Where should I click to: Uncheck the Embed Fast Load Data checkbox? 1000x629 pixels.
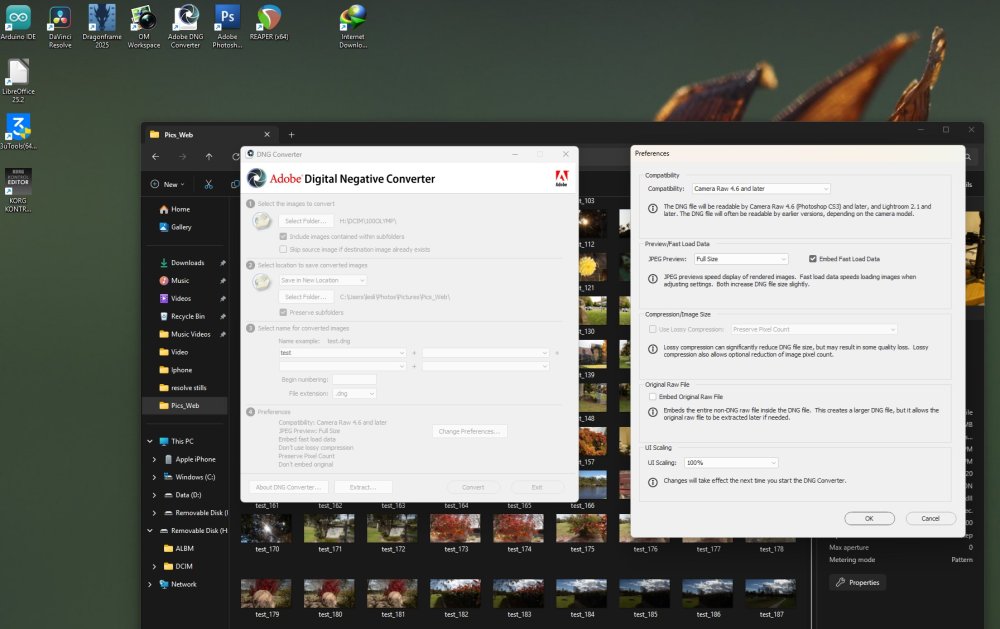(x=812, y=259)
